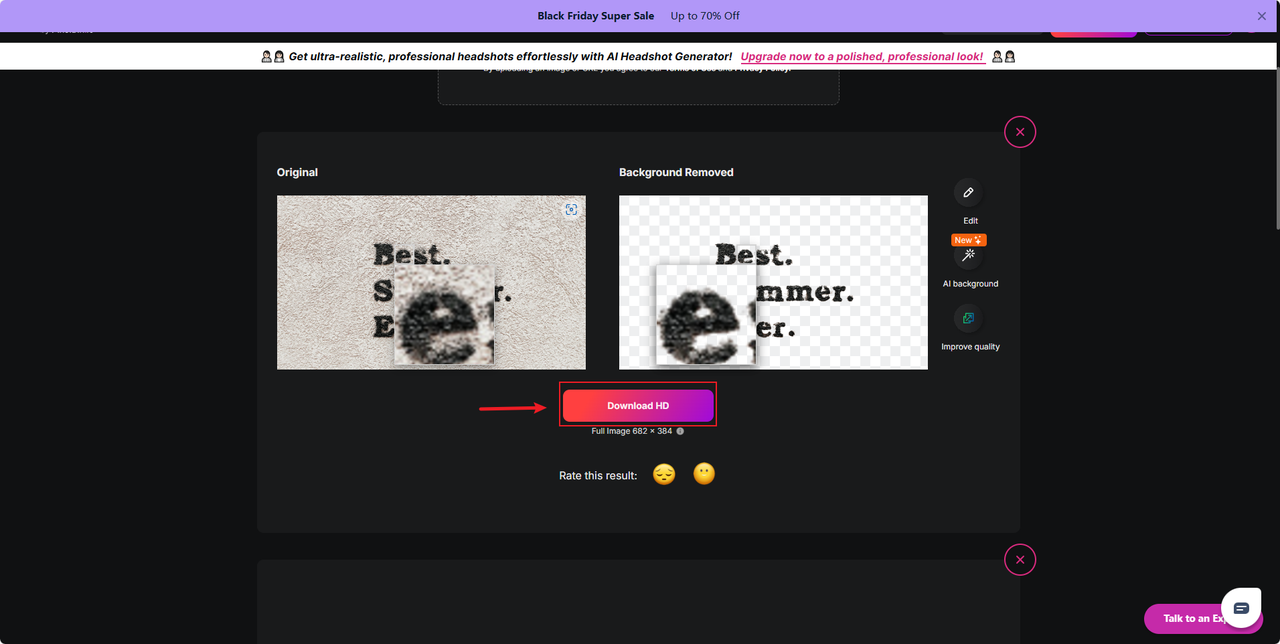Click the Black Friday Super Sale text
This screenshot has height=644, width=1280.
[596, 16]
